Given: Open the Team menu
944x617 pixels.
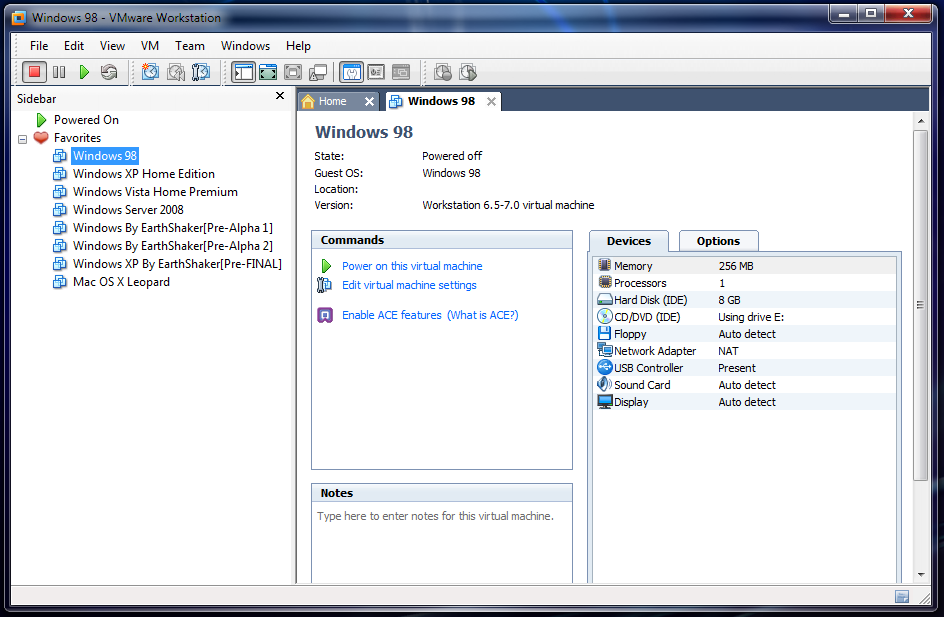Looking at the screenshot, I should coord(190,46).
